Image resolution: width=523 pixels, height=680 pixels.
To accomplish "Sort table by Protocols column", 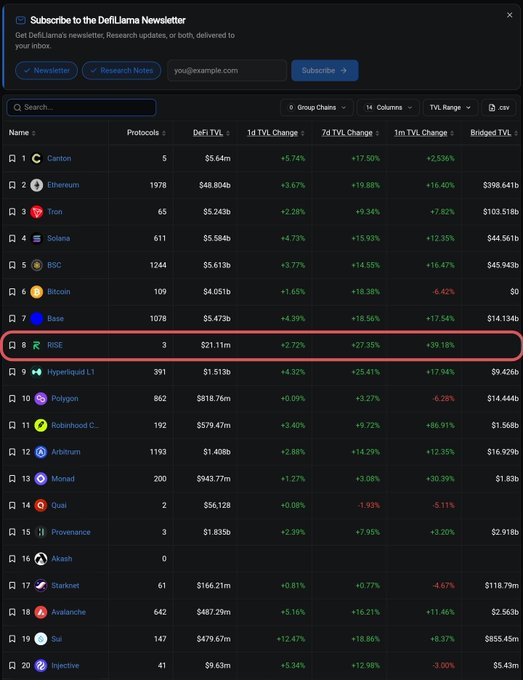I will pyautogui.click(x=146, y=133).
